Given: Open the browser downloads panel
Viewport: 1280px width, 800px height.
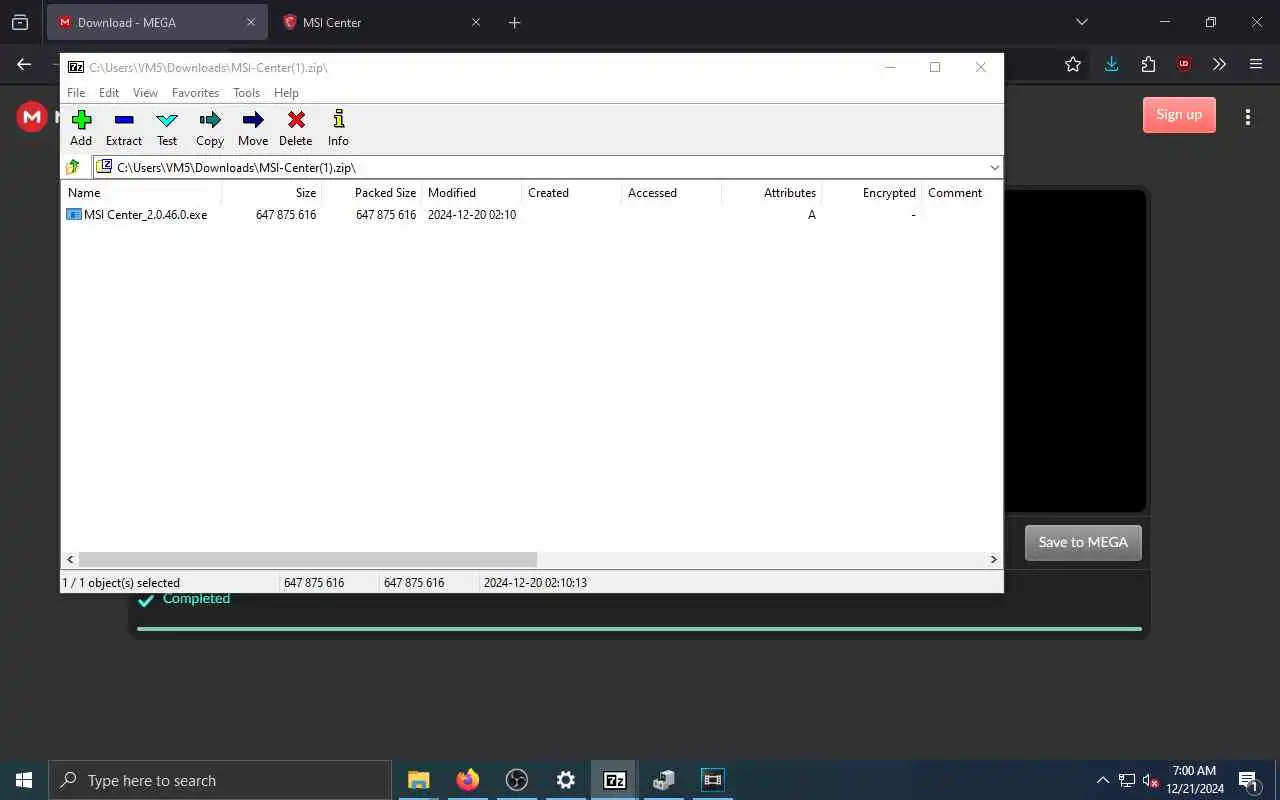Looking at the screenshot, I should pyautogui.click(x=1111, y=64).
